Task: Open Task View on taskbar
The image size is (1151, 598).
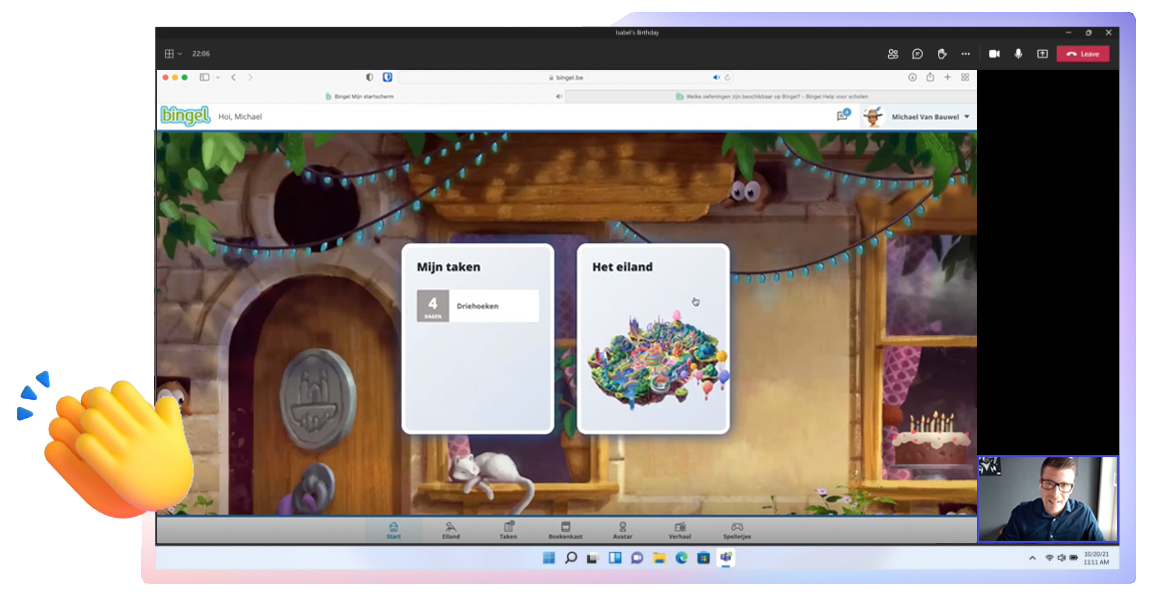Action: tap(592, 558)
